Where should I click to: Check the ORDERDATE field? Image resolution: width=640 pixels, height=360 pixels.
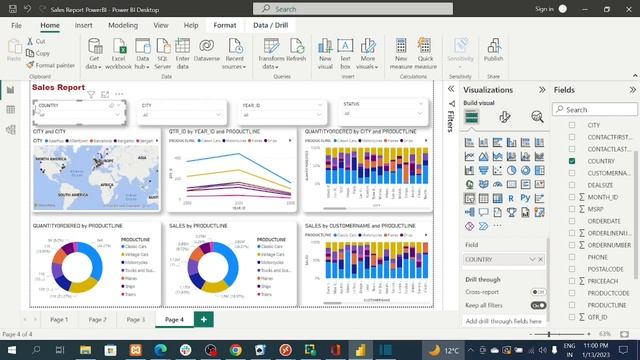click(572, 221)
